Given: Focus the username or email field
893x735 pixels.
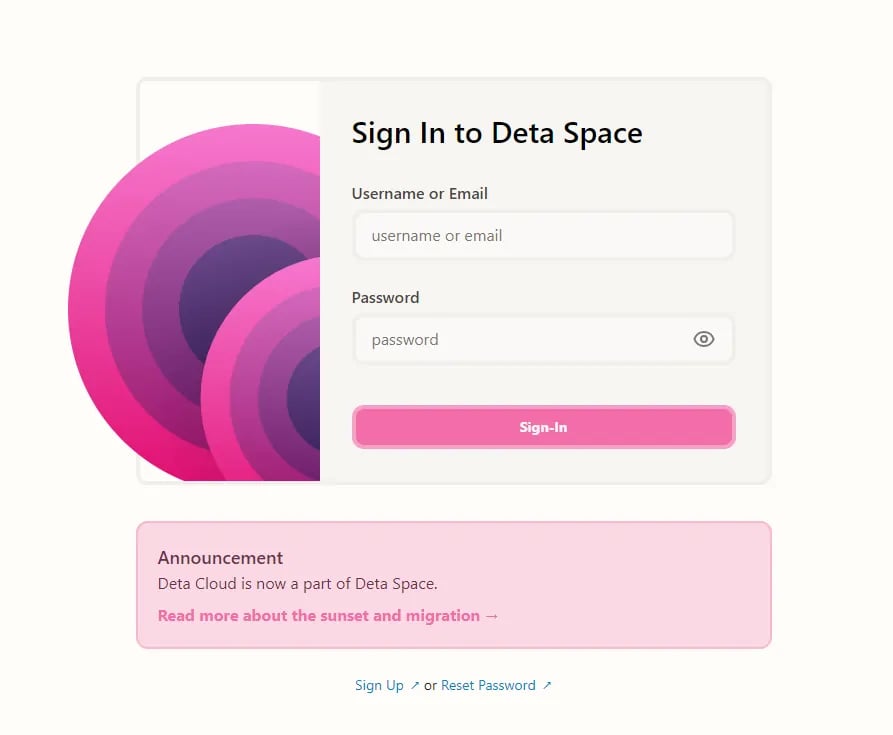Looking at the screenshot, I should point(544,236).
